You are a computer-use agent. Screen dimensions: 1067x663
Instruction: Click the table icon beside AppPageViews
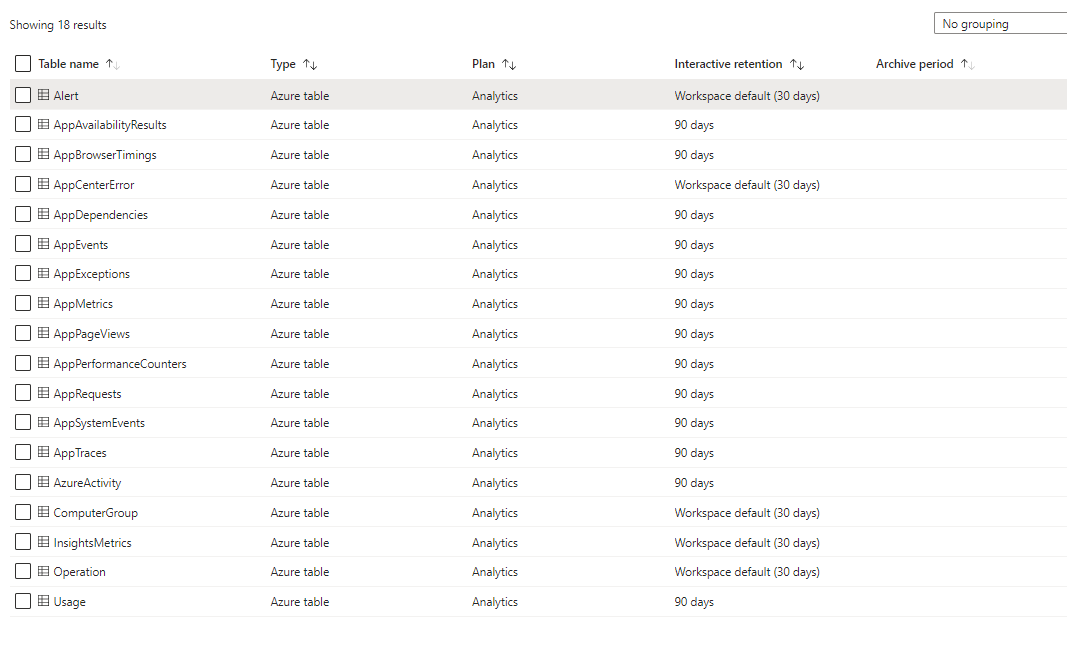click(44, 334)
